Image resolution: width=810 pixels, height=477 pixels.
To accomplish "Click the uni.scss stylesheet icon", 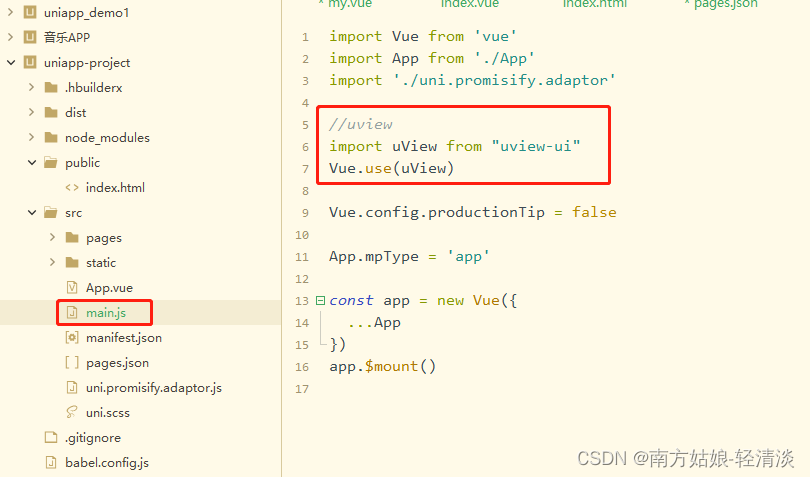I will (72, 412).
